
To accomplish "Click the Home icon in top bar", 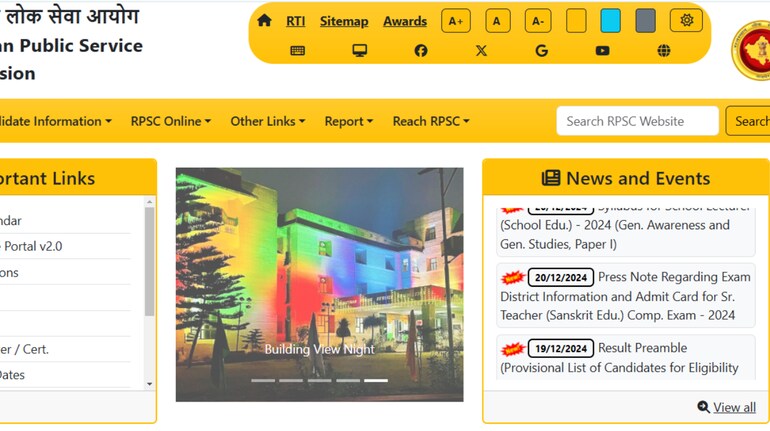I will [x=264, y=21].
